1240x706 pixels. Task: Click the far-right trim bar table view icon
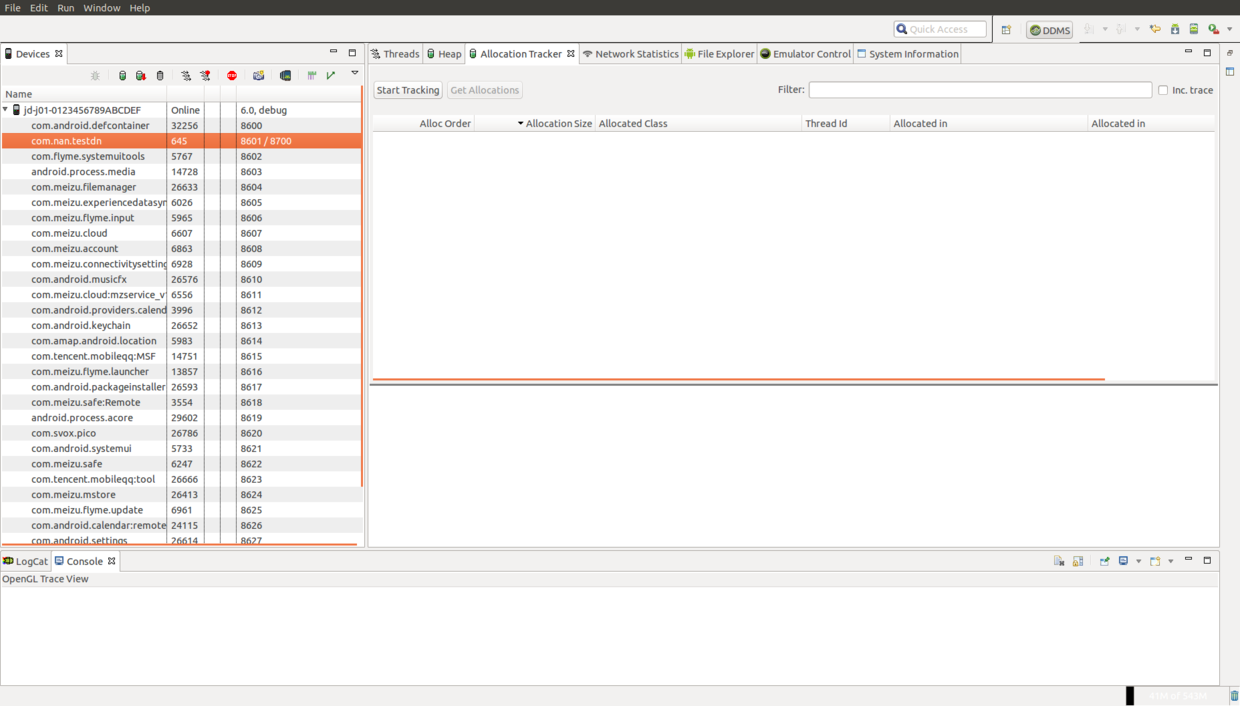tap(1230, 72)
